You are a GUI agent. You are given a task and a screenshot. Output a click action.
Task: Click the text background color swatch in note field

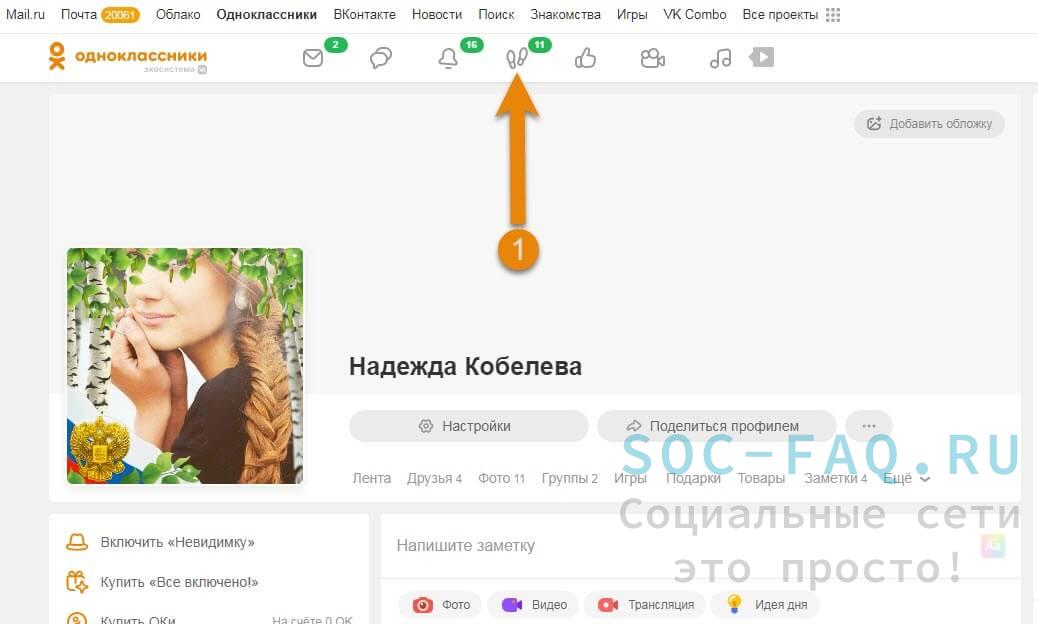point(992,545)
